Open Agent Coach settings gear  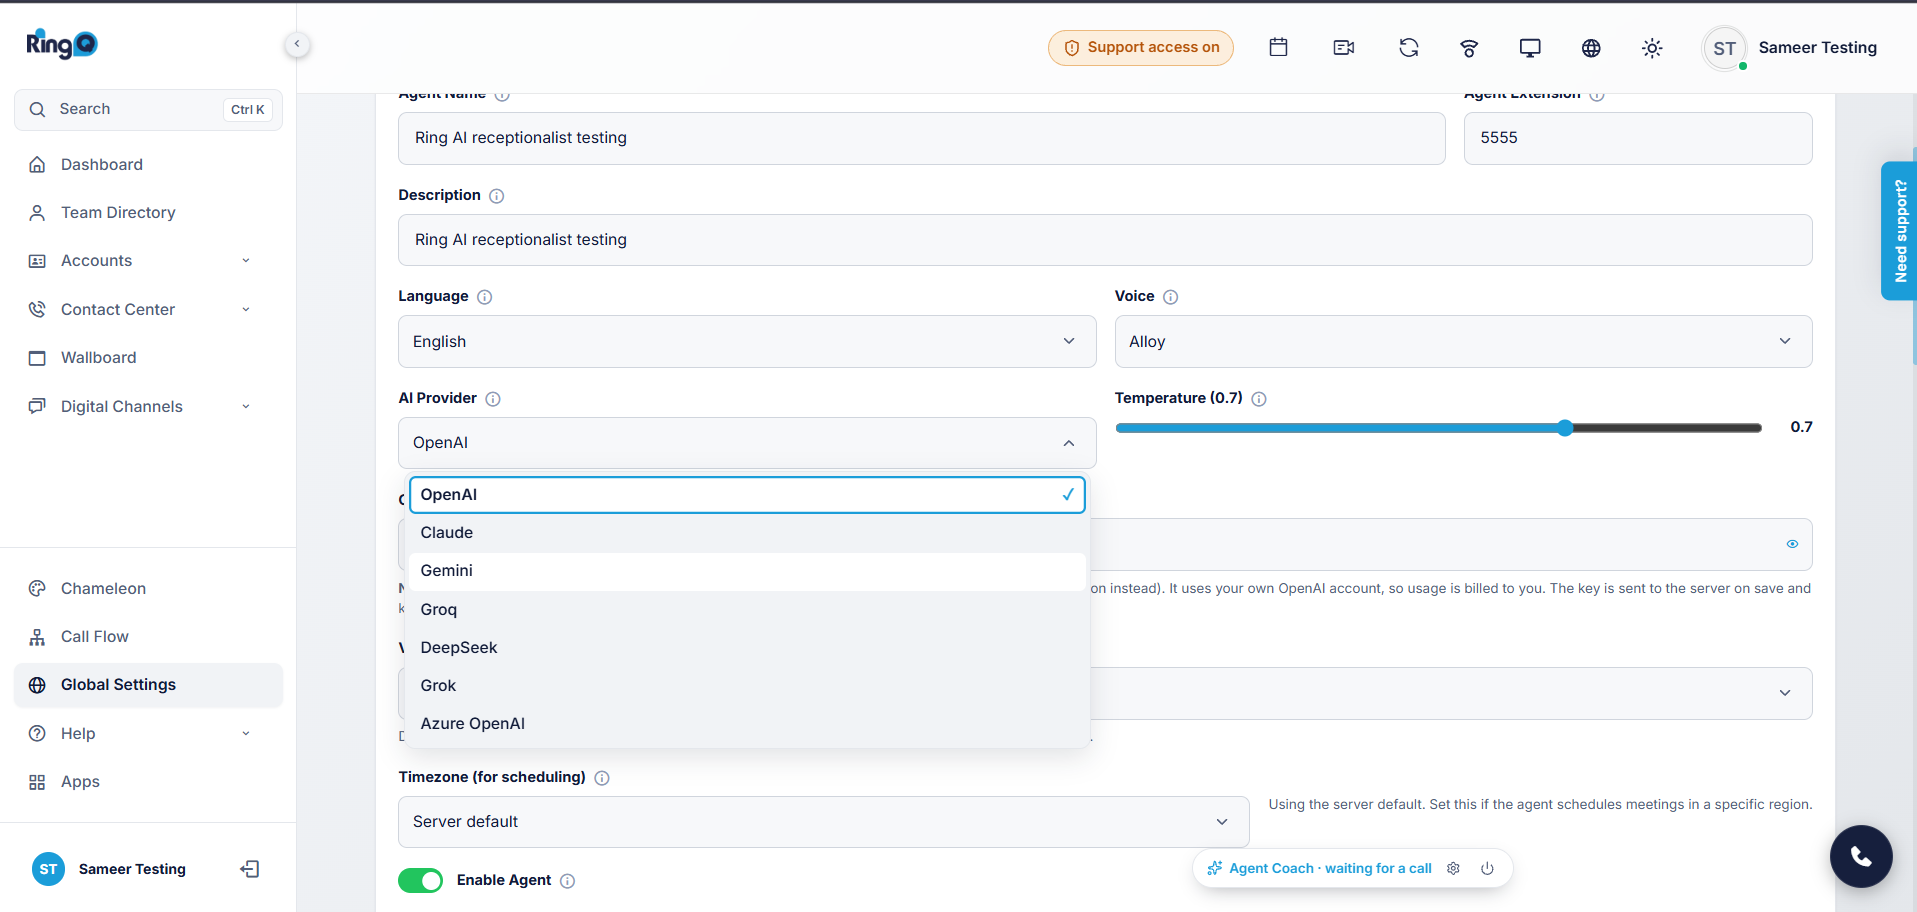click(1454, 868)
